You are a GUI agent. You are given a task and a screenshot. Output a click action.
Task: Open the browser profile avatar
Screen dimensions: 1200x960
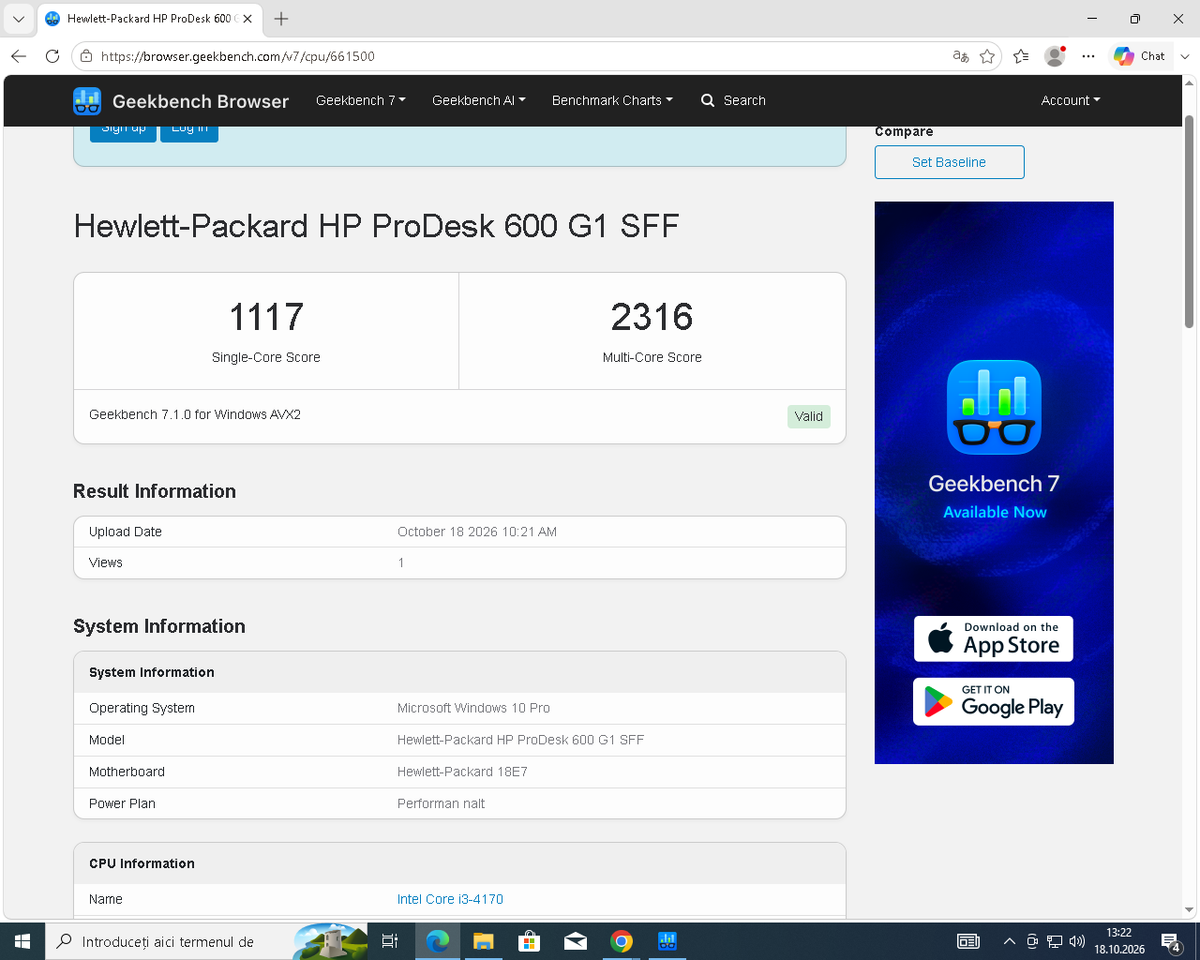(1054, 57)
